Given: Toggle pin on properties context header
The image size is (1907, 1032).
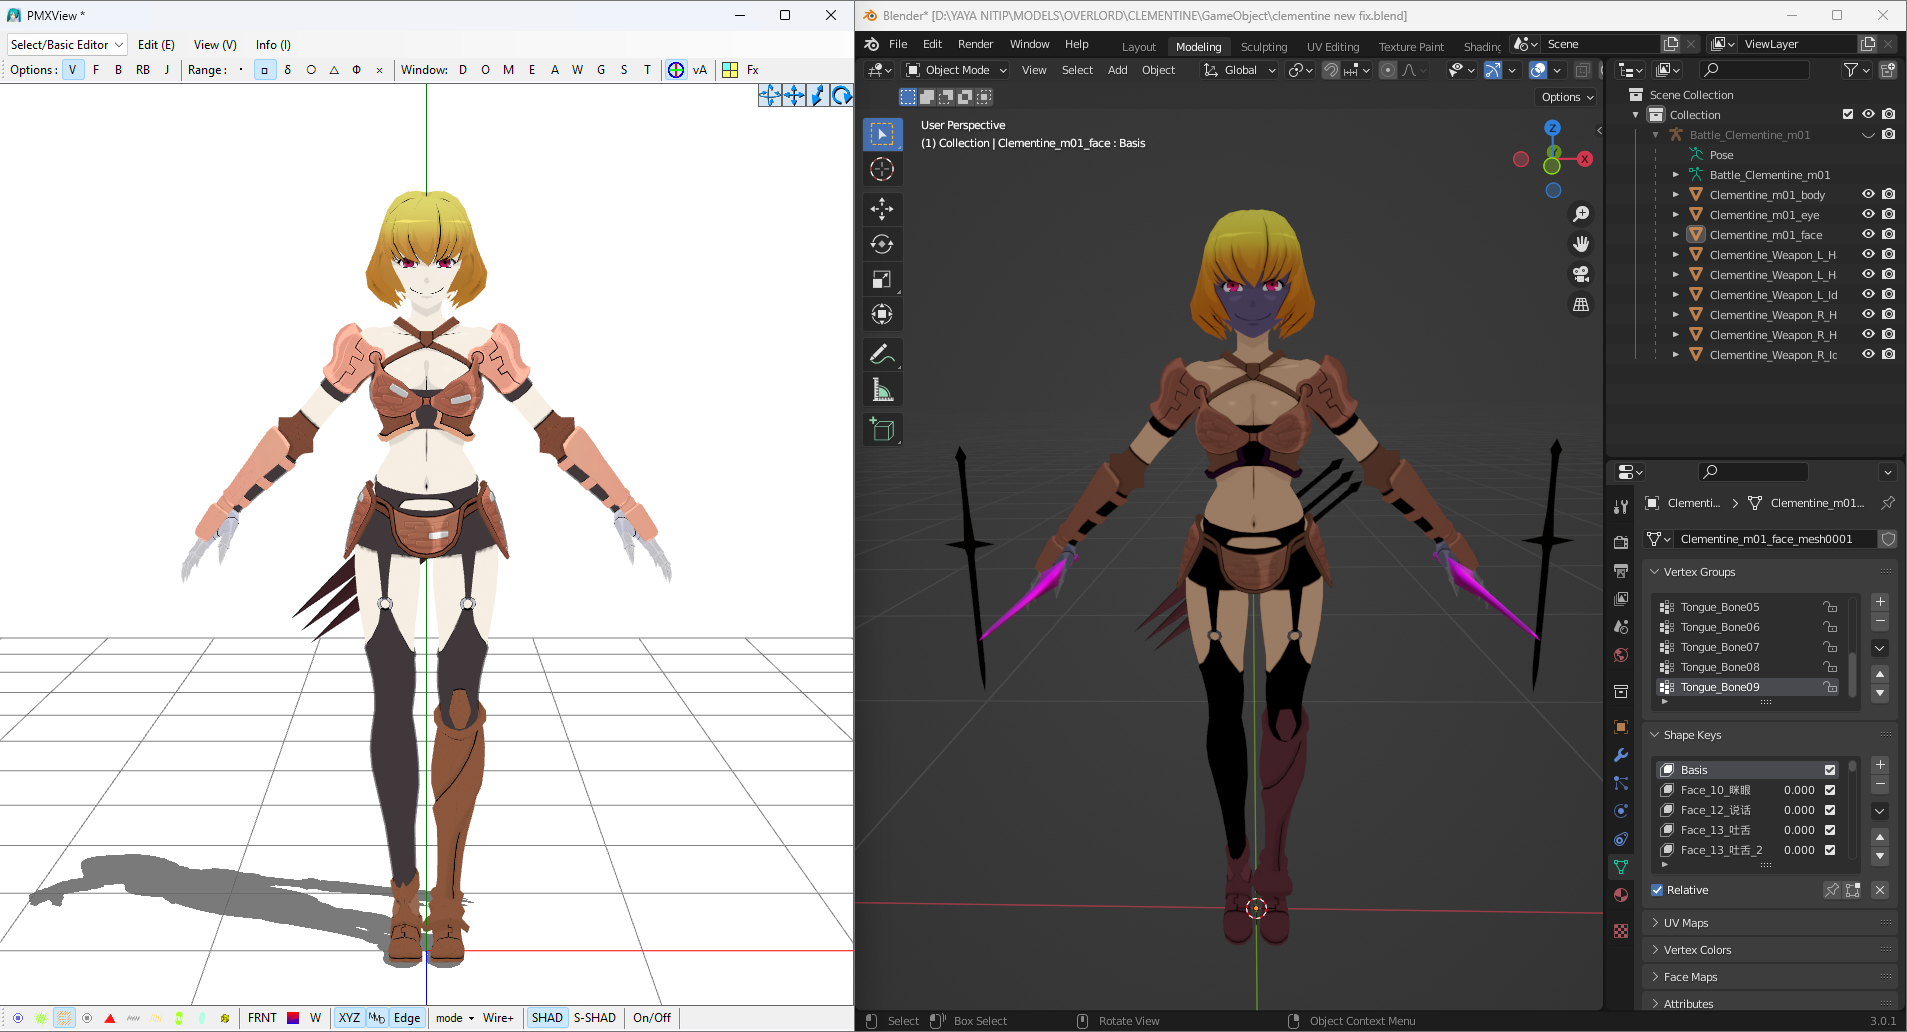Looking at the screenshot, I should [x=1888, y=503].
